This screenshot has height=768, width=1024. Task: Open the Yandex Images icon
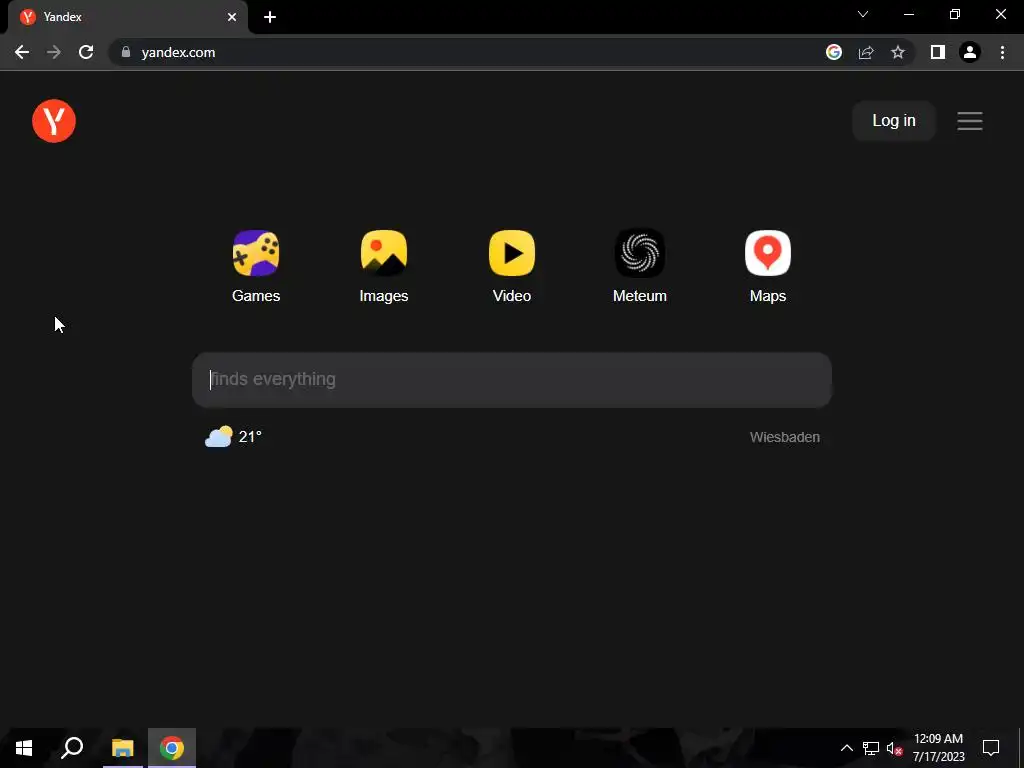coord(384,253)
